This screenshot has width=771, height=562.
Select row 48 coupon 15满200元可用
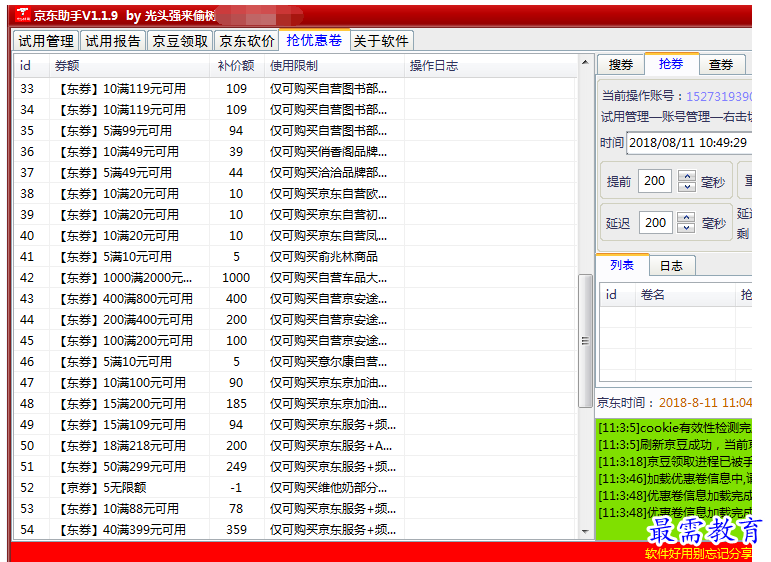[295, 404]
